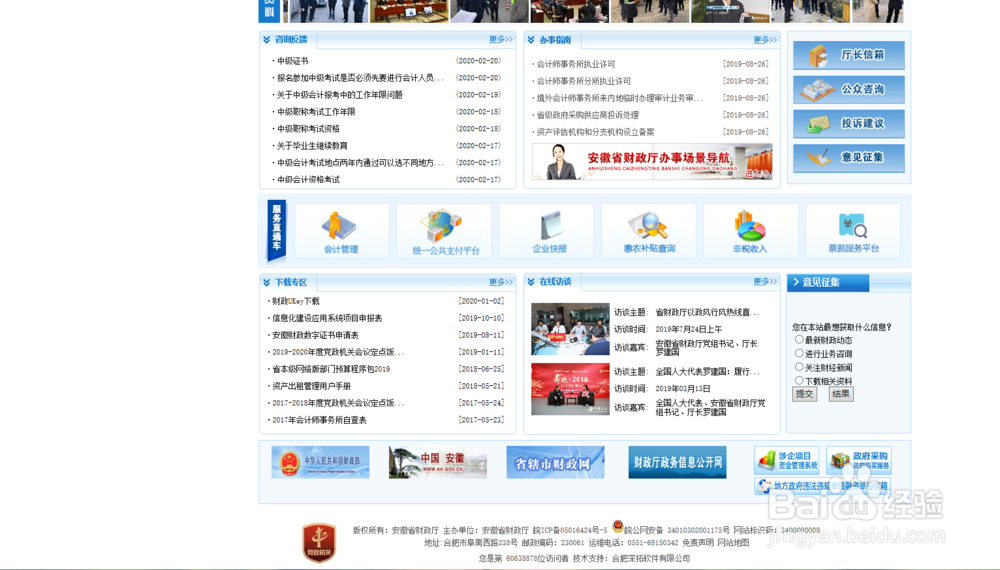Select the 关注财经新闻 radio option
This screenshot has height=570, width=1000.
pos(798,367)
